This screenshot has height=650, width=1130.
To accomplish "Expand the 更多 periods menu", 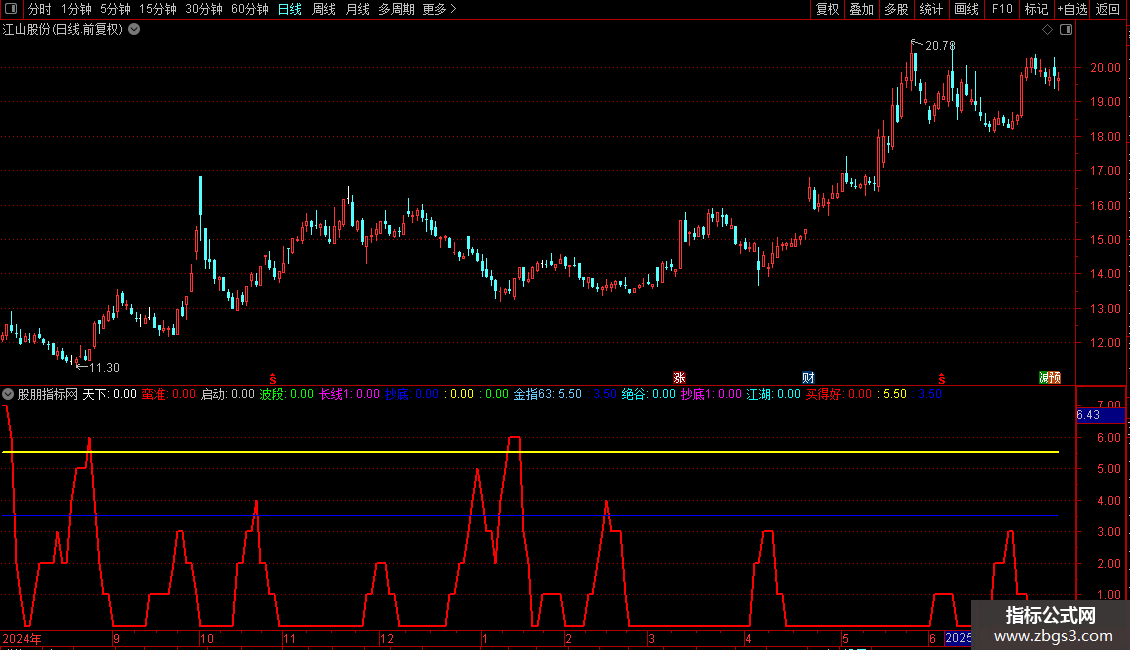I will [x=440, y=9].
